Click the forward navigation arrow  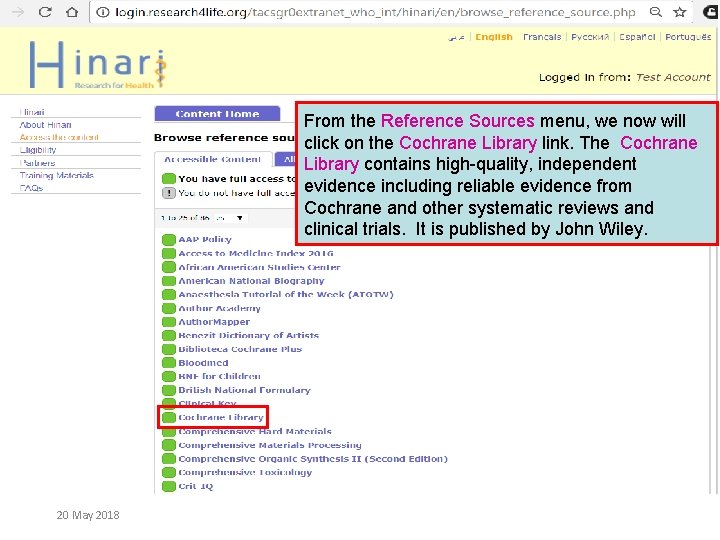[17, 12]
